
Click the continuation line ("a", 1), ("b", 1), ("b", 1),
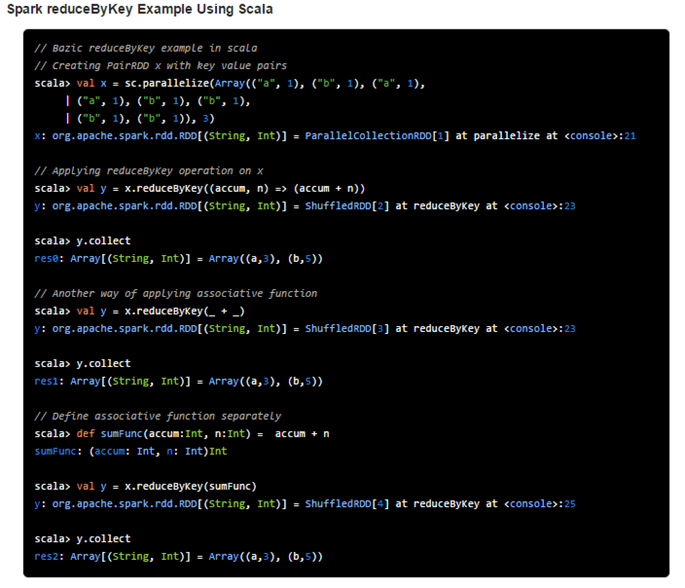click(x=158, y=101)
